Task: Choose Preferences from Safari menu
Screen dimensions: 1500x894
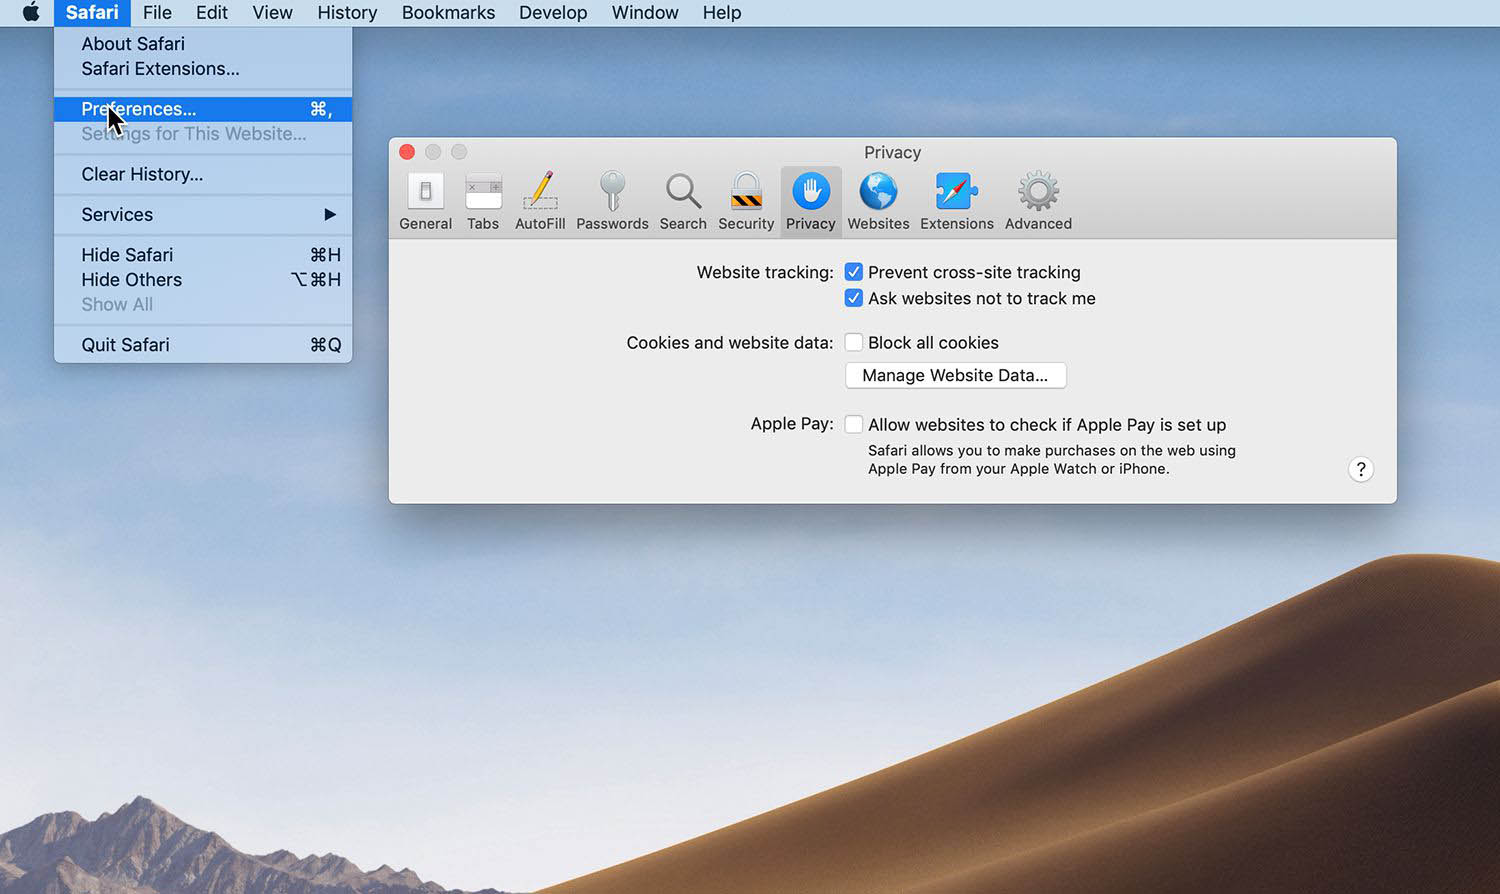Action: click(203, 109)
